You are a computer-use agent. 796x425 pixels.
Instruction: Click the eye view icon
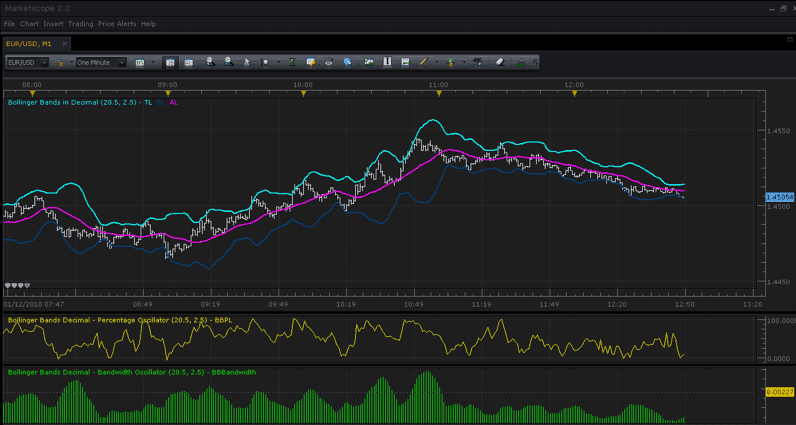coord(329,62)
